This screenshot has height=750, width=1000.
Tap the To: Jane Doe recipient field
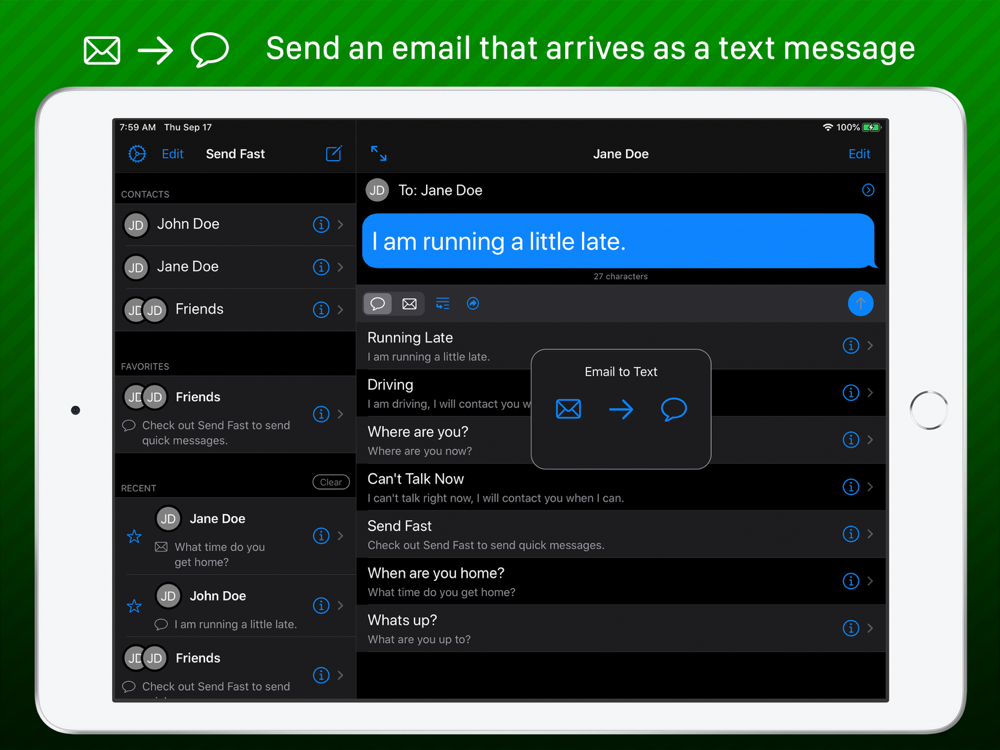tap(621, 190)
